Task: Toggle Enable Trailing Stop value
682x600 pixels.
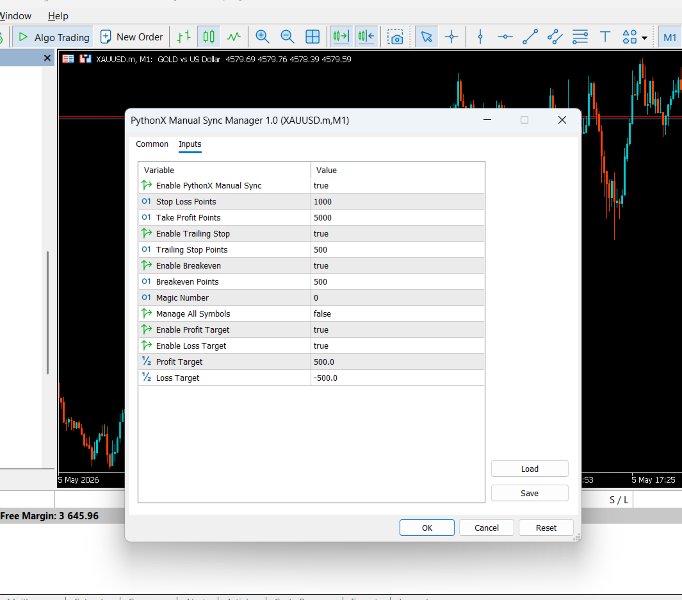Action: click(398, 234)
